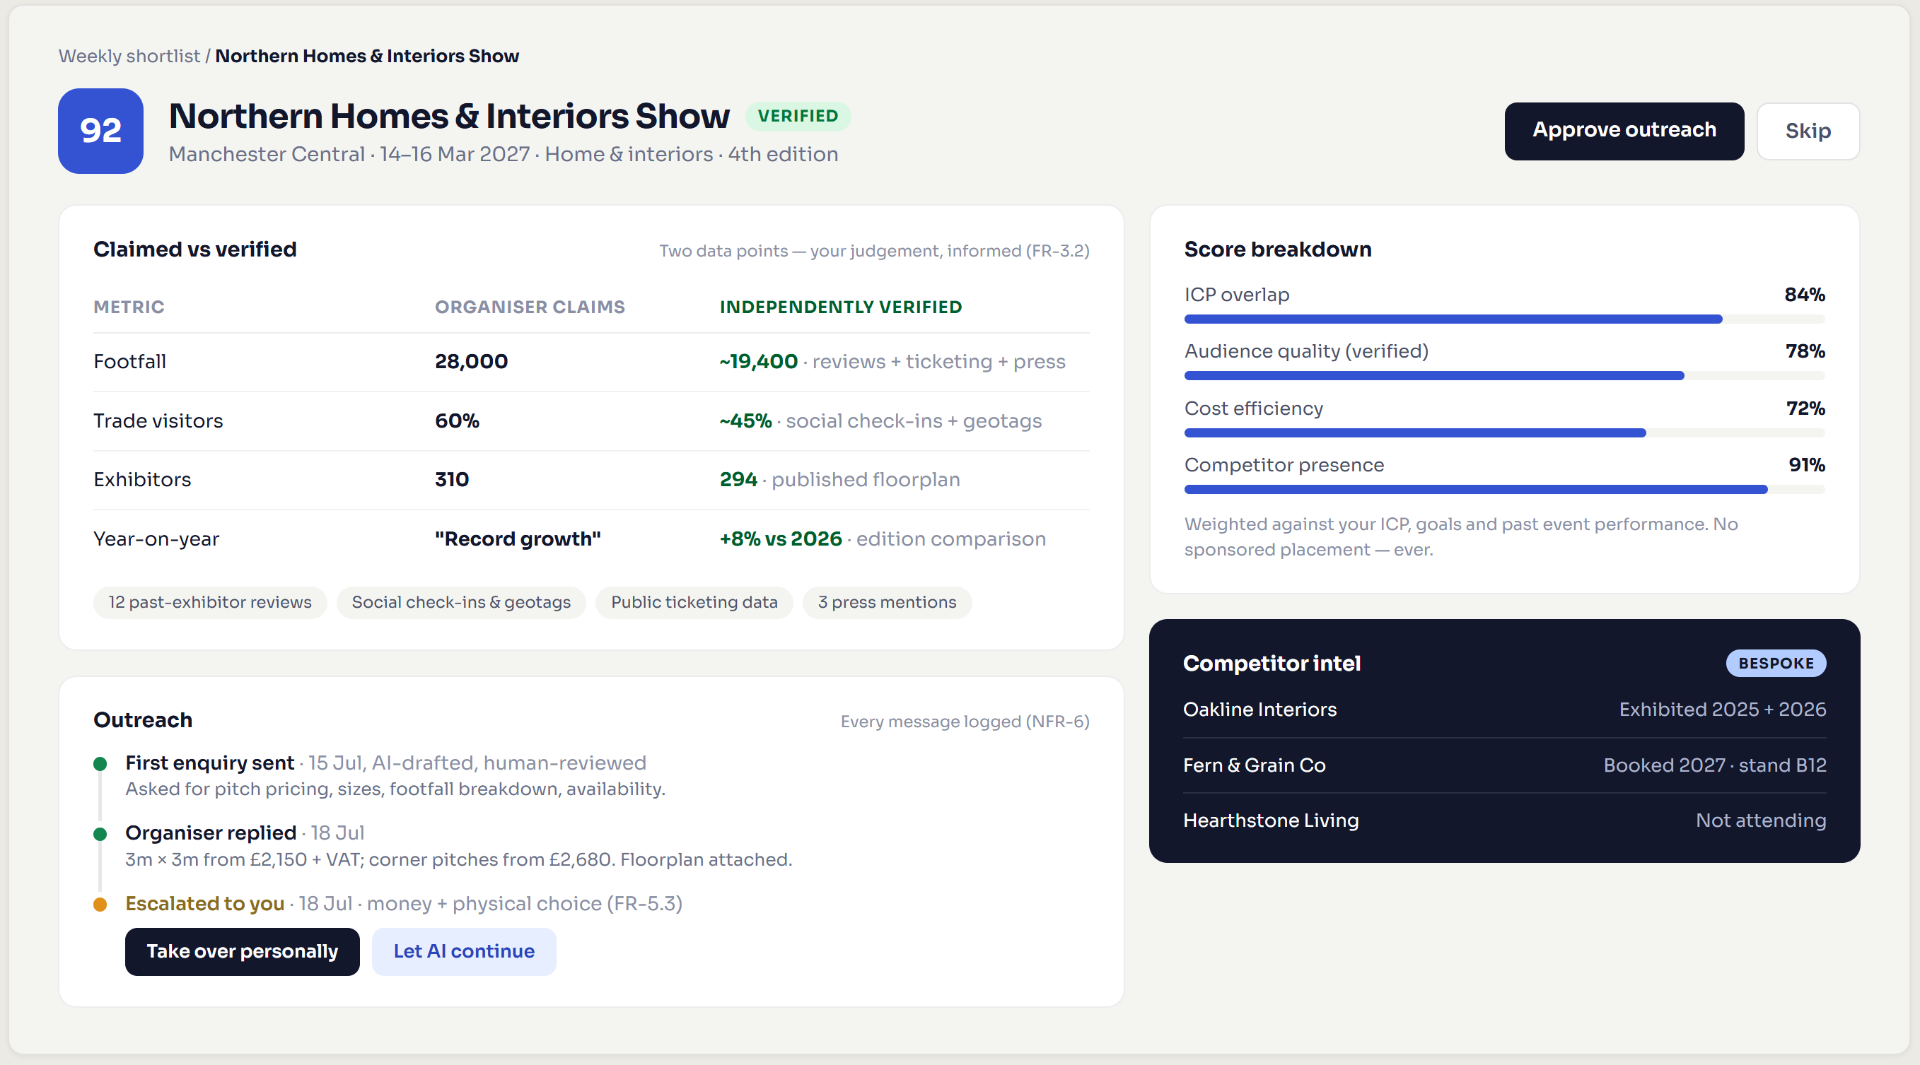Open the 3 press mentions chip
Image resolution: width=1920 pixels, height=1065 pixels.
click(x=887, y=603)
